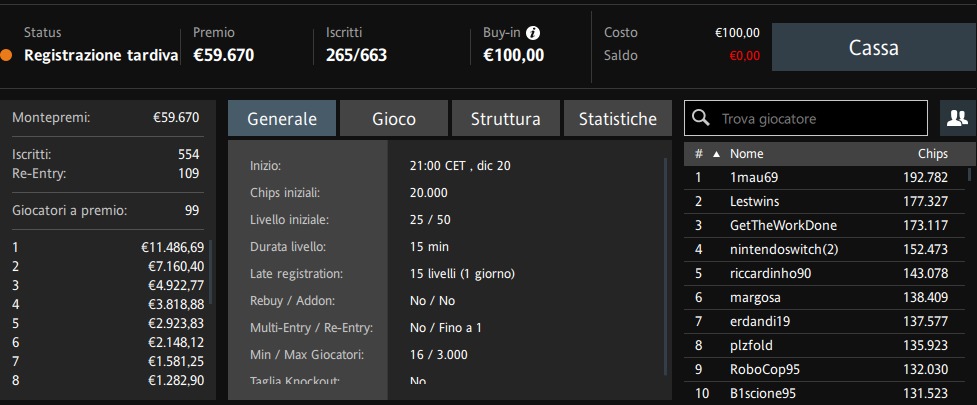Show the Generale tab
The width and height of the screenshot is (977, 405).
[282, 118]
